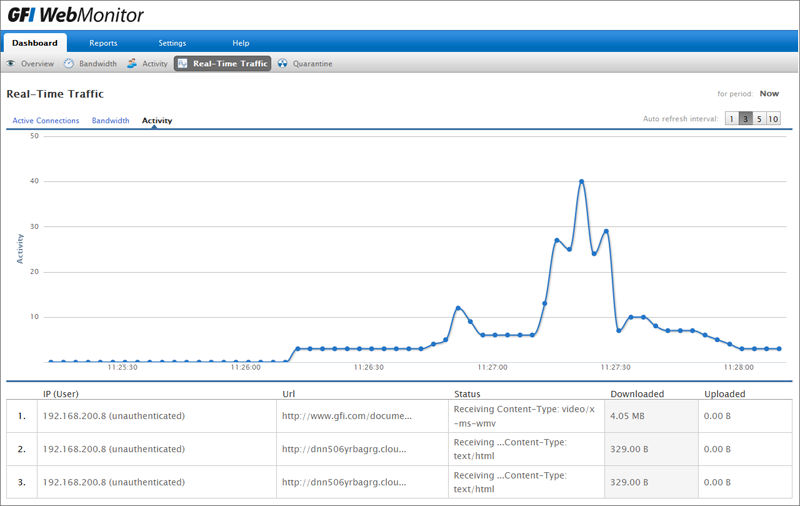Click the 11:27:00 time axis label
Screen dimensions: 800x506
492,367
